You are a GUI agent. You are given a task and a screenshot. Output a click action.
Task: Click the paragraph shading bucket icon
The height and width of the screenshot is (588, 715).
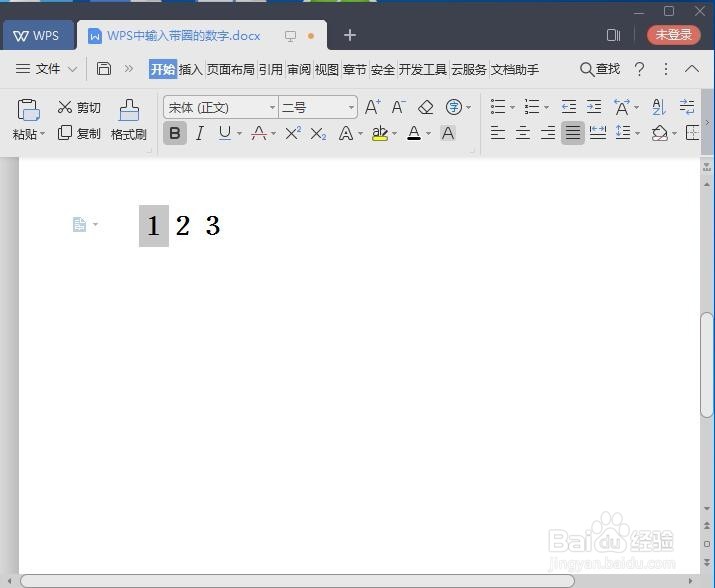(659, 133)
